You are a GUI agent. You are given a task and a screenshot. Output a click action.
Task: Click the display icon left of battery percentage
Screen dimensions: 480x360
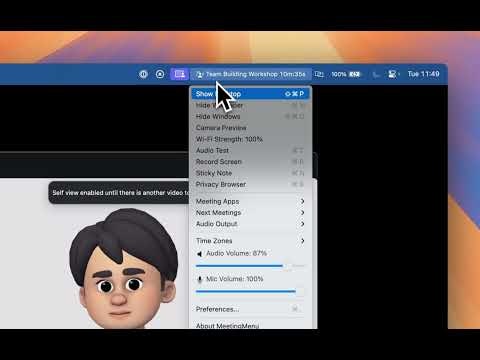coord(319,74)
